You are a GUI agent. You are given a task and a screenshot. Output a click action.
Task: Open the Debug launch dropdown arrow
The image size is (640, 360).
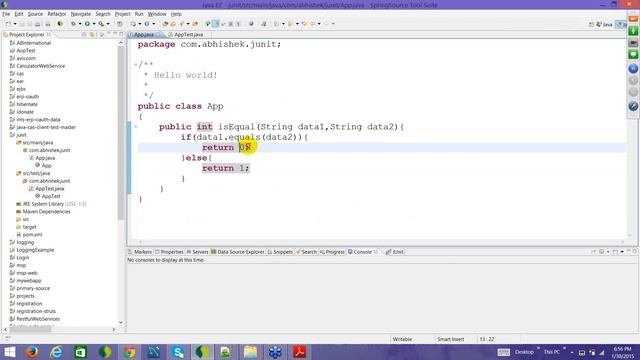[x=80, y=24]
